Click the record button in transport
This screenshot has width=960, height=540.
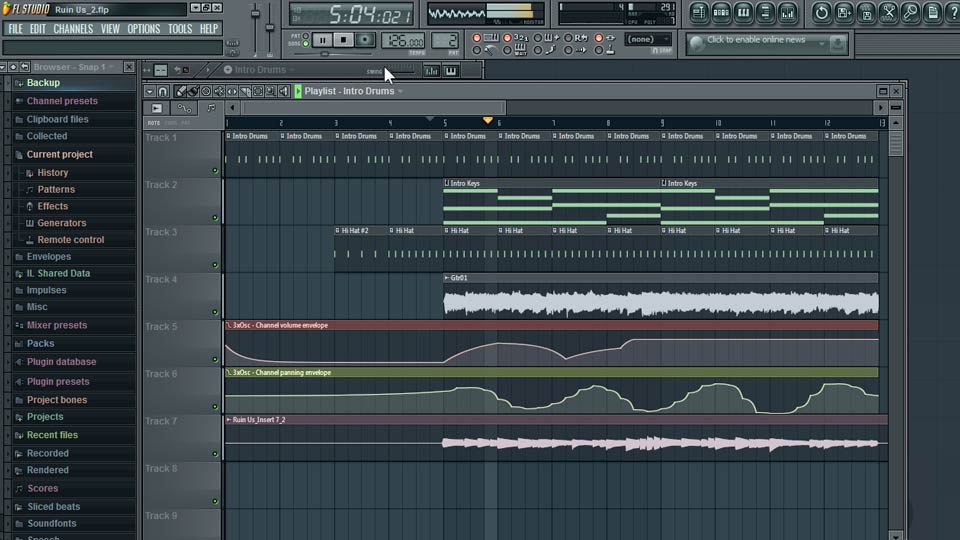click(365, 40)
